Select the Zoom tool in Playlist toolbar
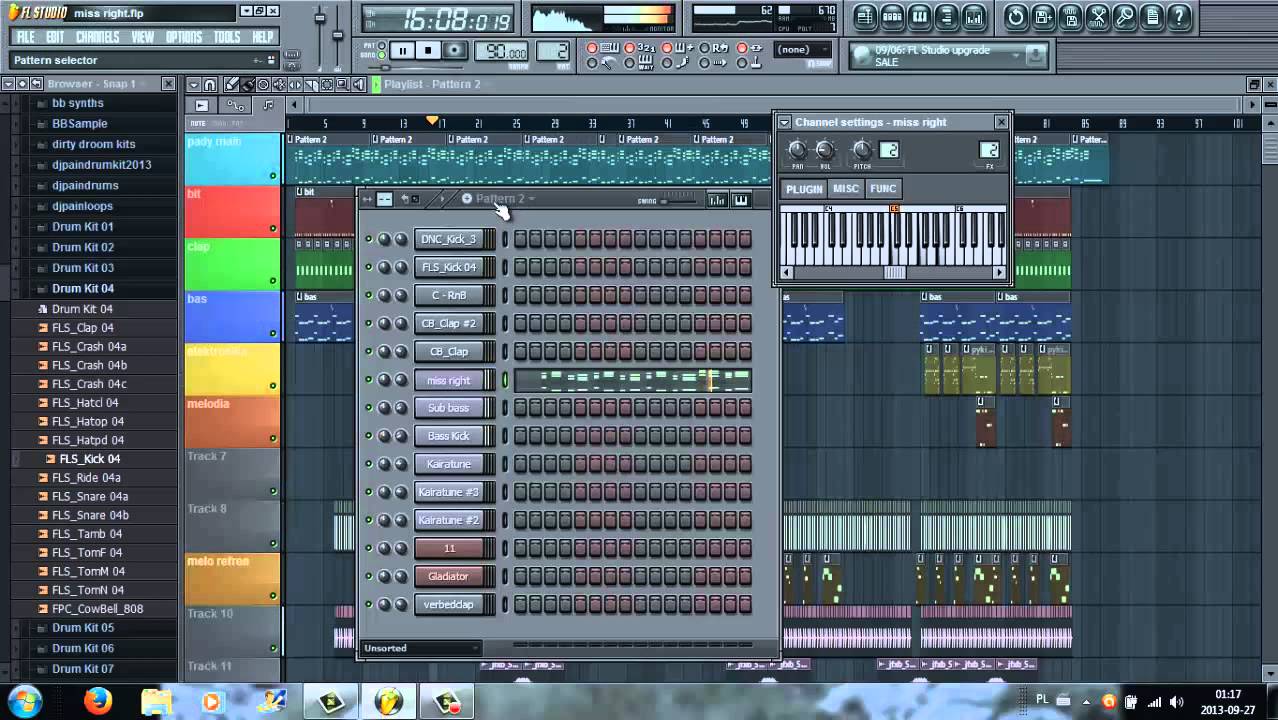This screenshot has width=1278, height=720. click(x=343, y=85)
